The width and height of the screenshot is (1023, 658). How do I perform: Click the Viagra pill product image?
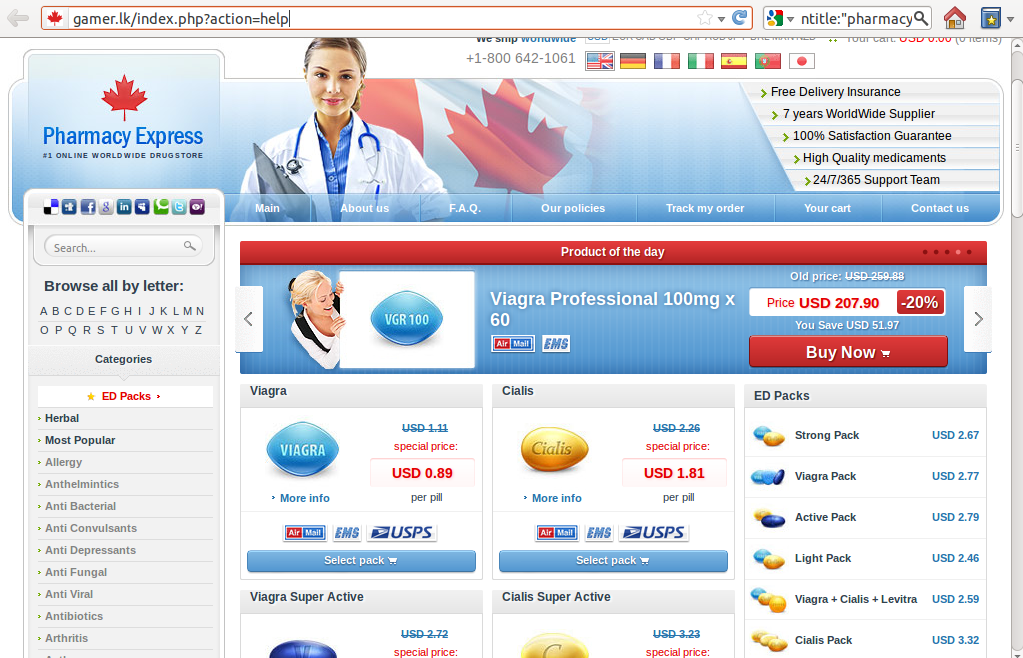pos(303,449)
